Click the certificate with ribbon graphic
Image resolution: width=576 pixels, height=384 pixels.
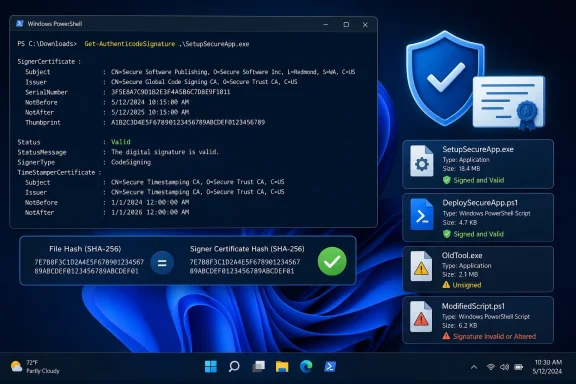[509, 103]
